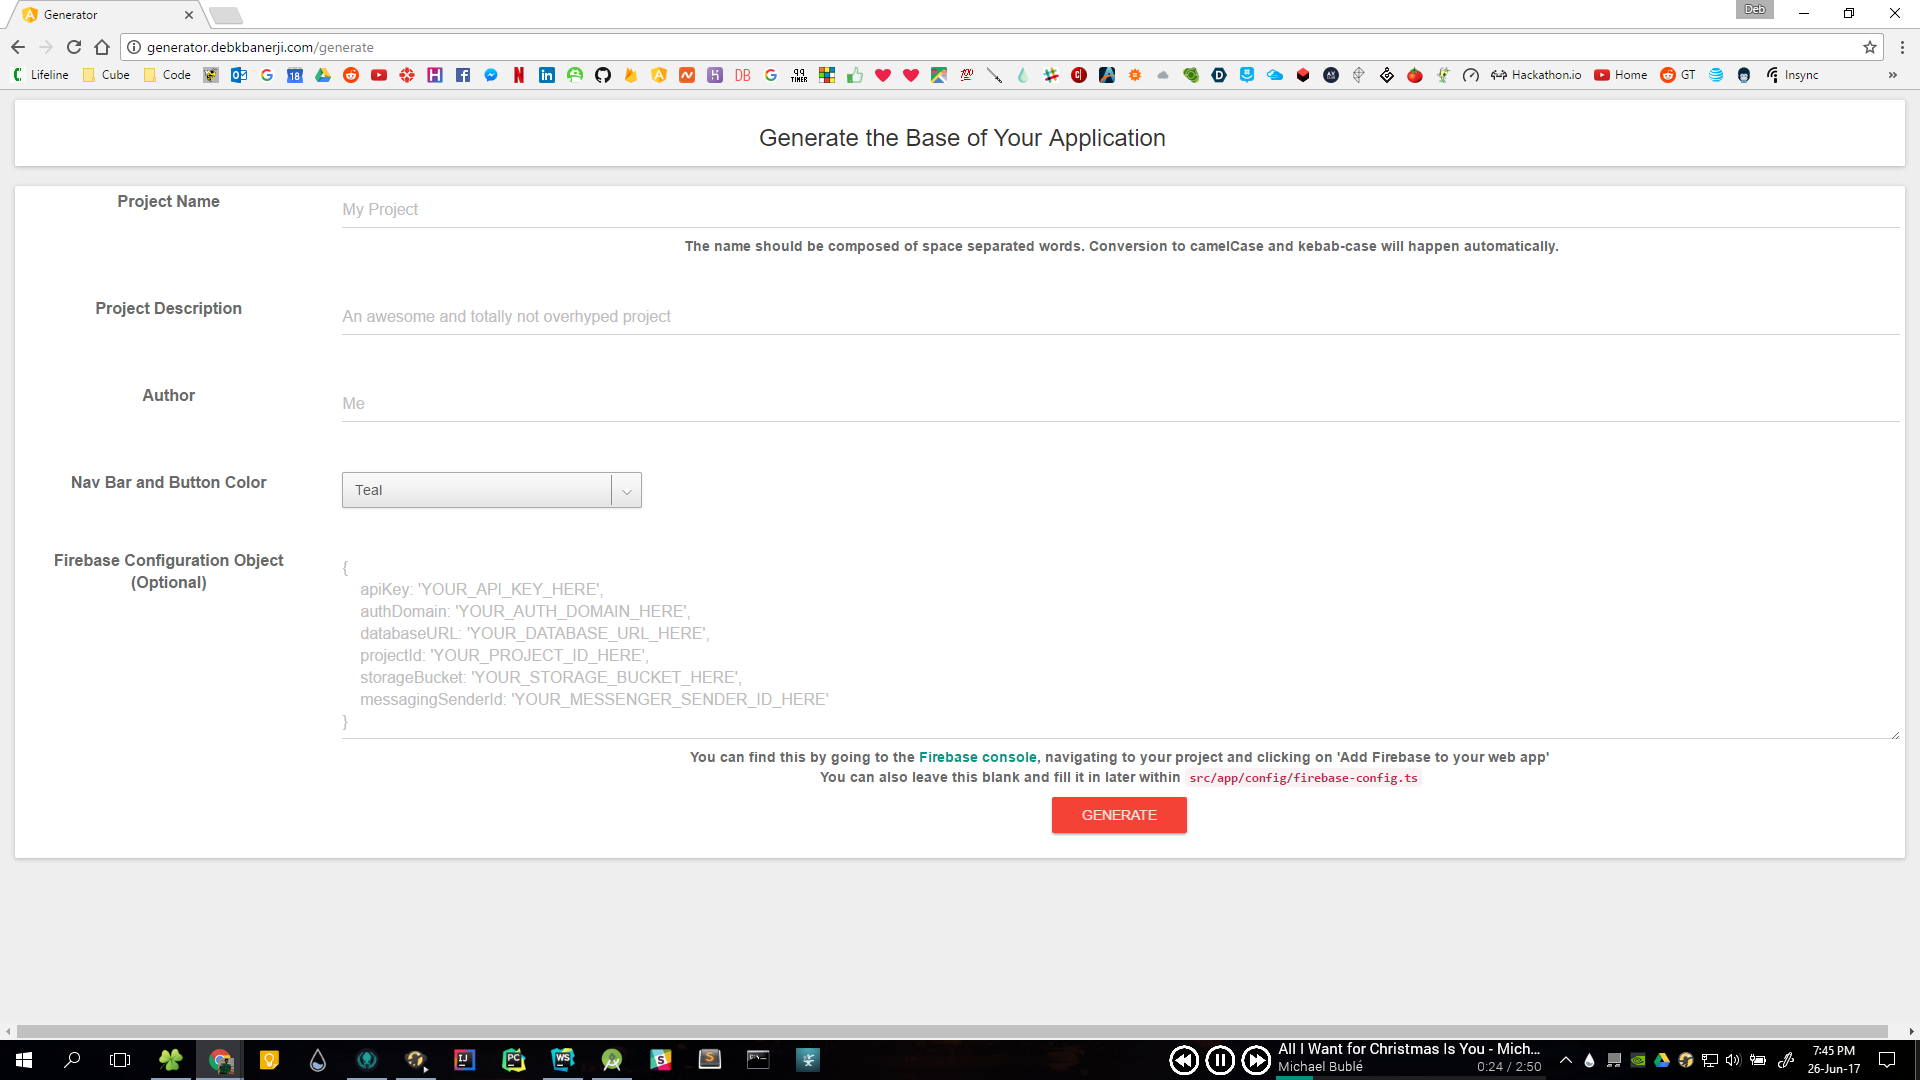Show more bookmarks with overflow chevron

(1892, 75)
